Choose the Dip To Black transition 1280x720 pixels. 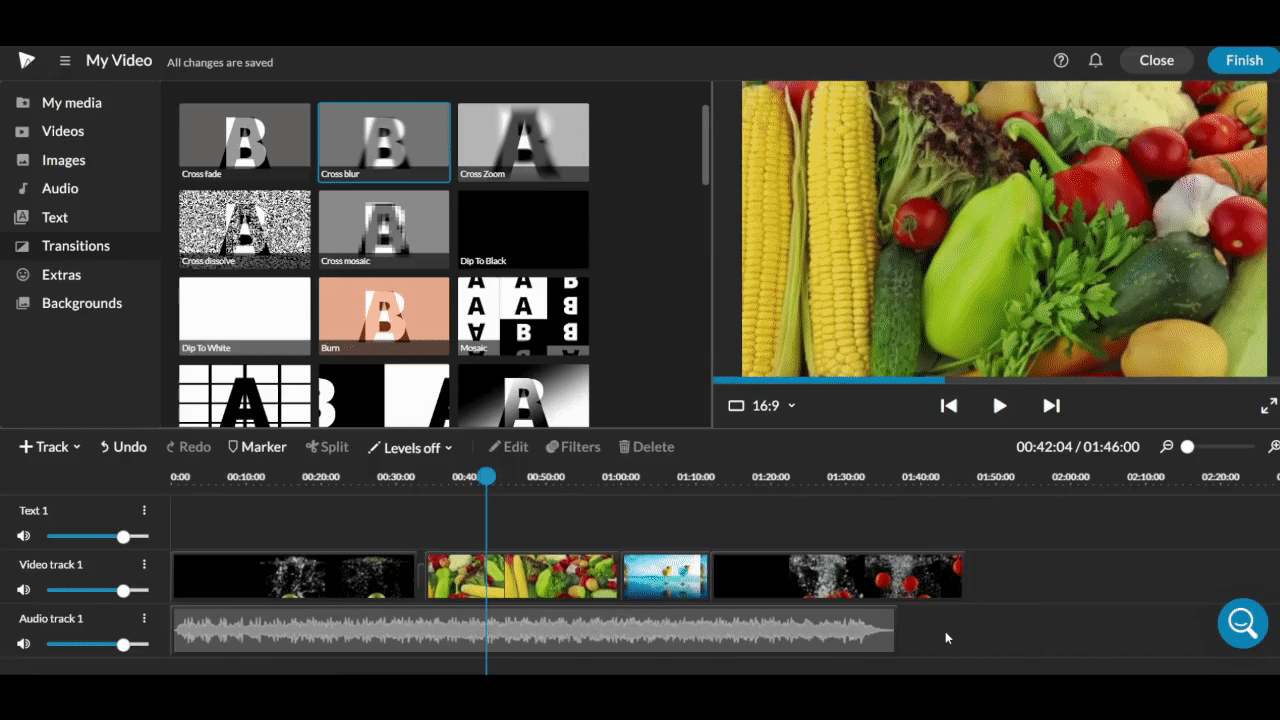(523, 229)
